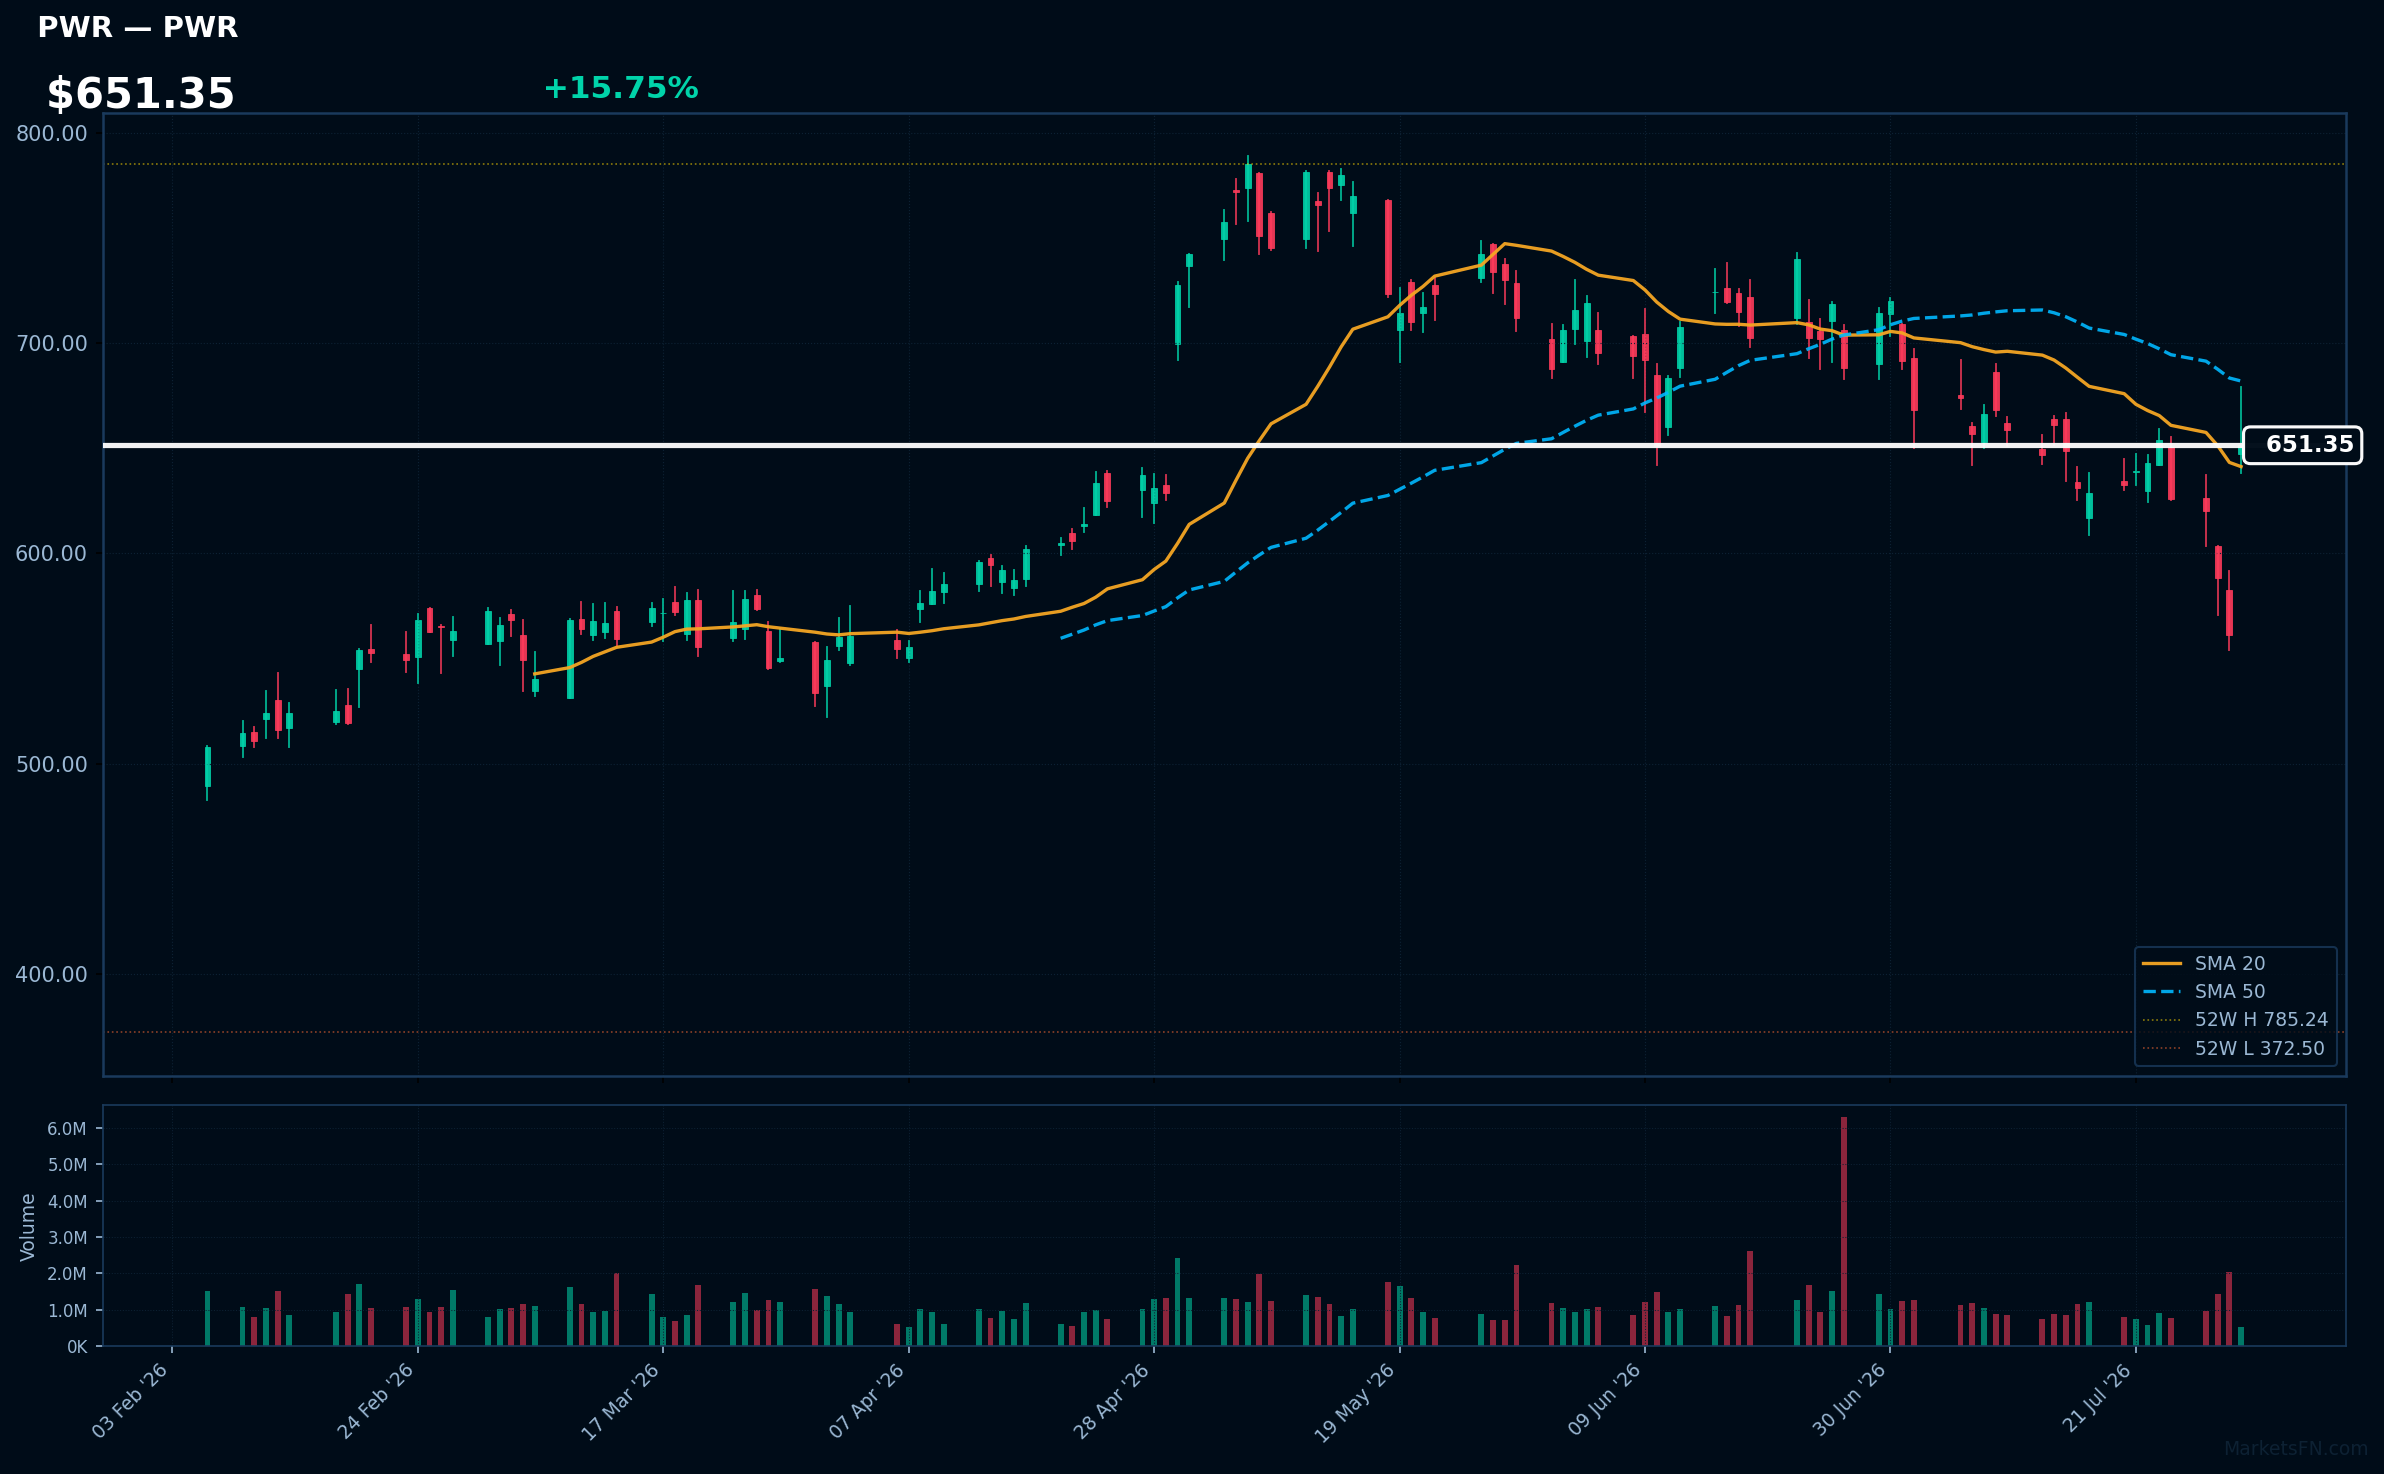Click the 1.0M volume axis label
The width and height of the screenshot is (2384, 1474).
pyautogui.click(x=67, y=1311)
